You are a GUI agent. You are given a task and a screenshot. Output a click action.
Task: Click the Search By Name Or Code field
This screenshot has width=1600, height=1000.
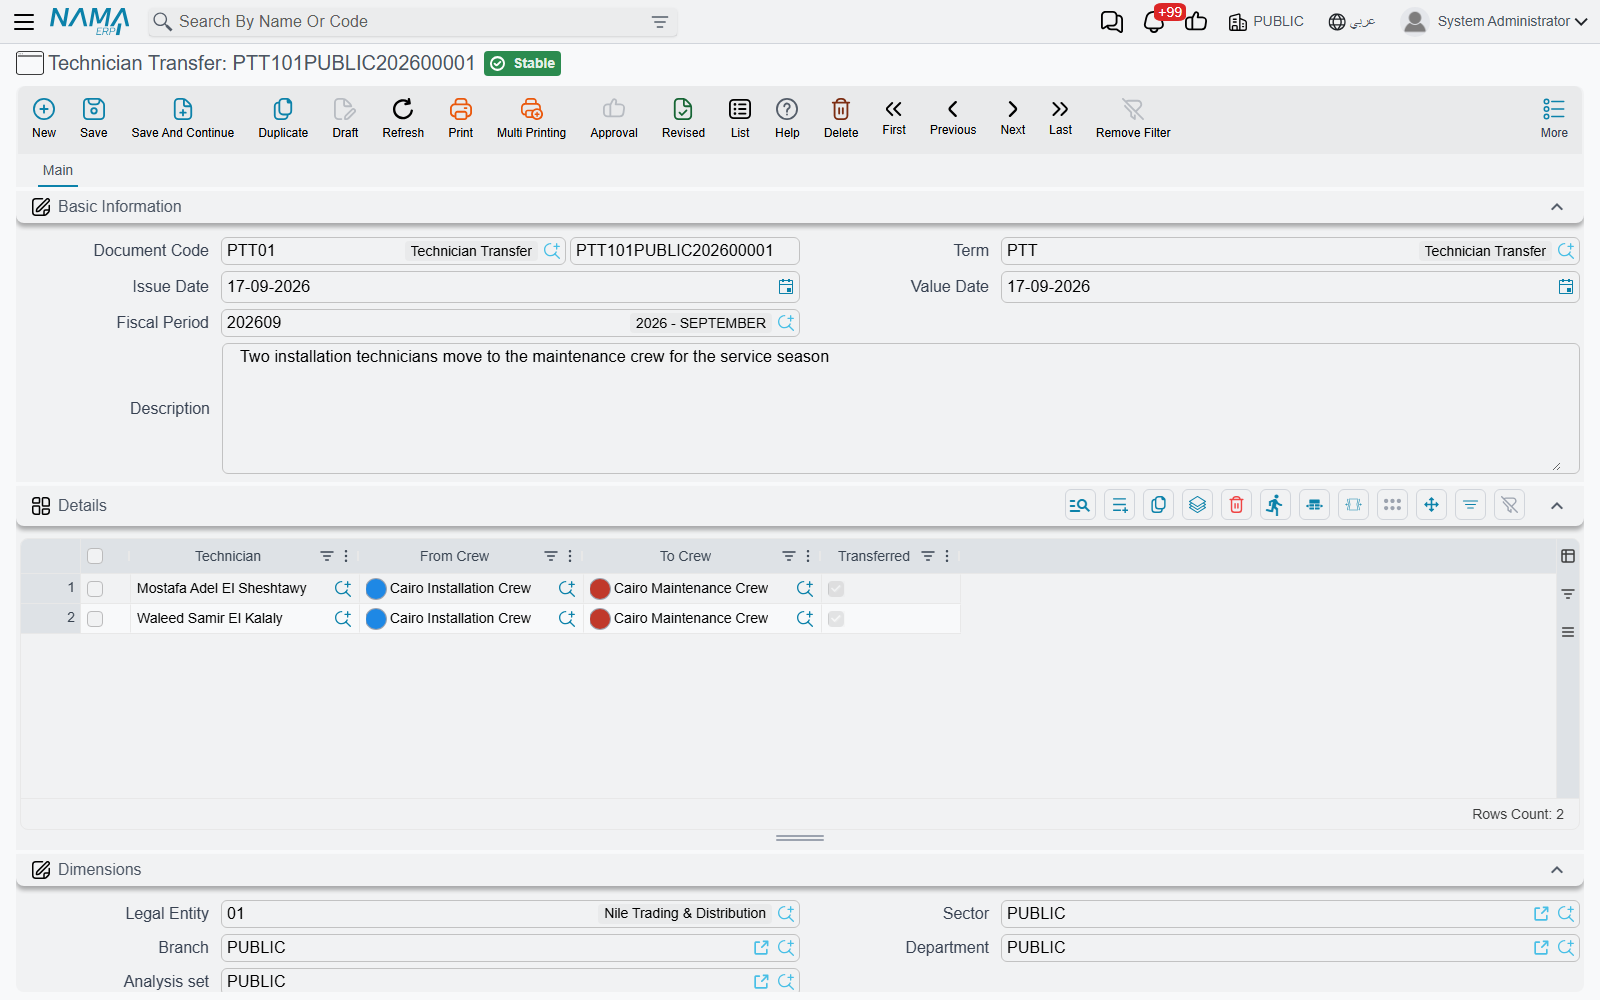click(x=410, y=22)
